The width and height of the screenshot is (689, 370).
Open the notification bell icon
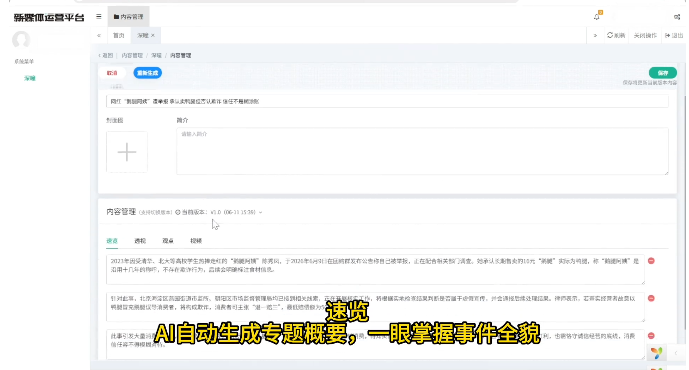(x=597, y=17)
